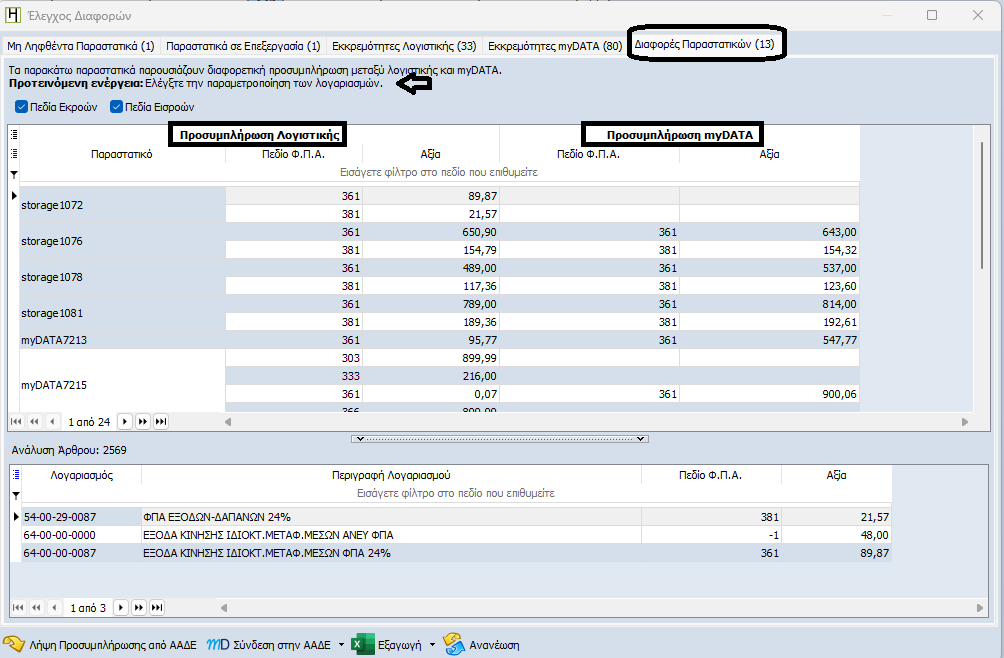This screenshot has height=658, width=1004.
Task: Click the Ανανέωση refresh button
Action: point(481,645)
